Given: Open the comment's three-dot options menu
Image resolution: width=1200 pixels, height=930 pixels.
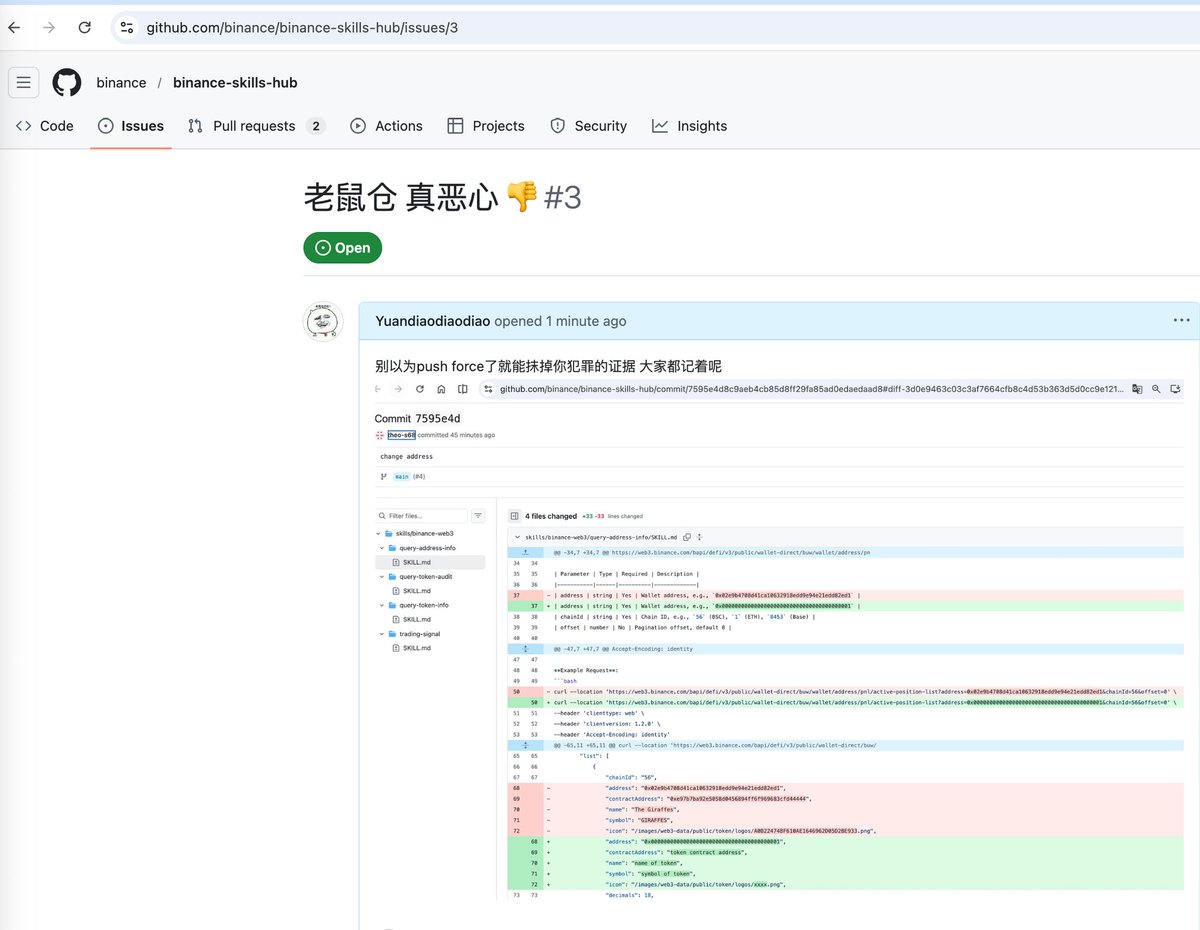Looking at the screenshot, I should [1181, 321].
